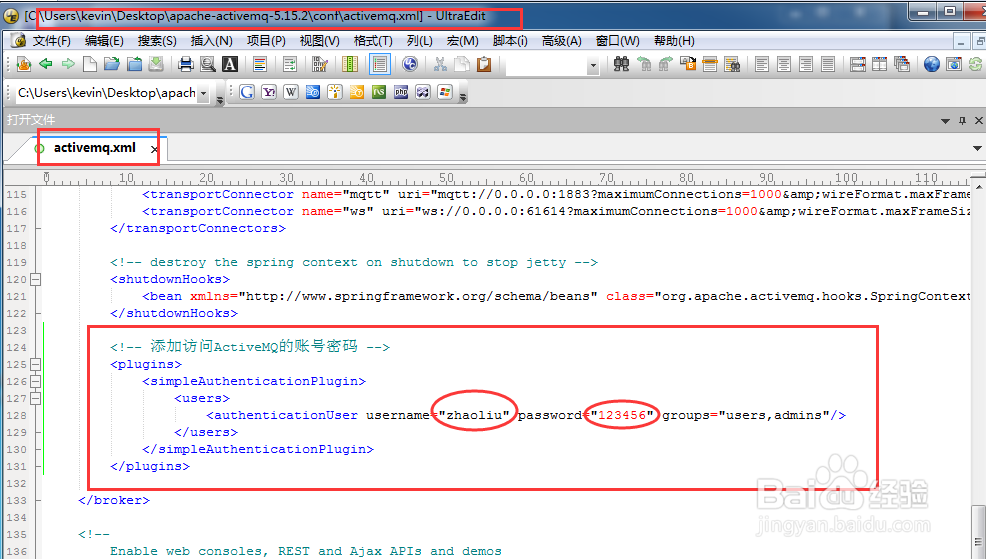
Task: Open the 格式(T) menu
Action: pyautogui.click(x=373, y=41)
